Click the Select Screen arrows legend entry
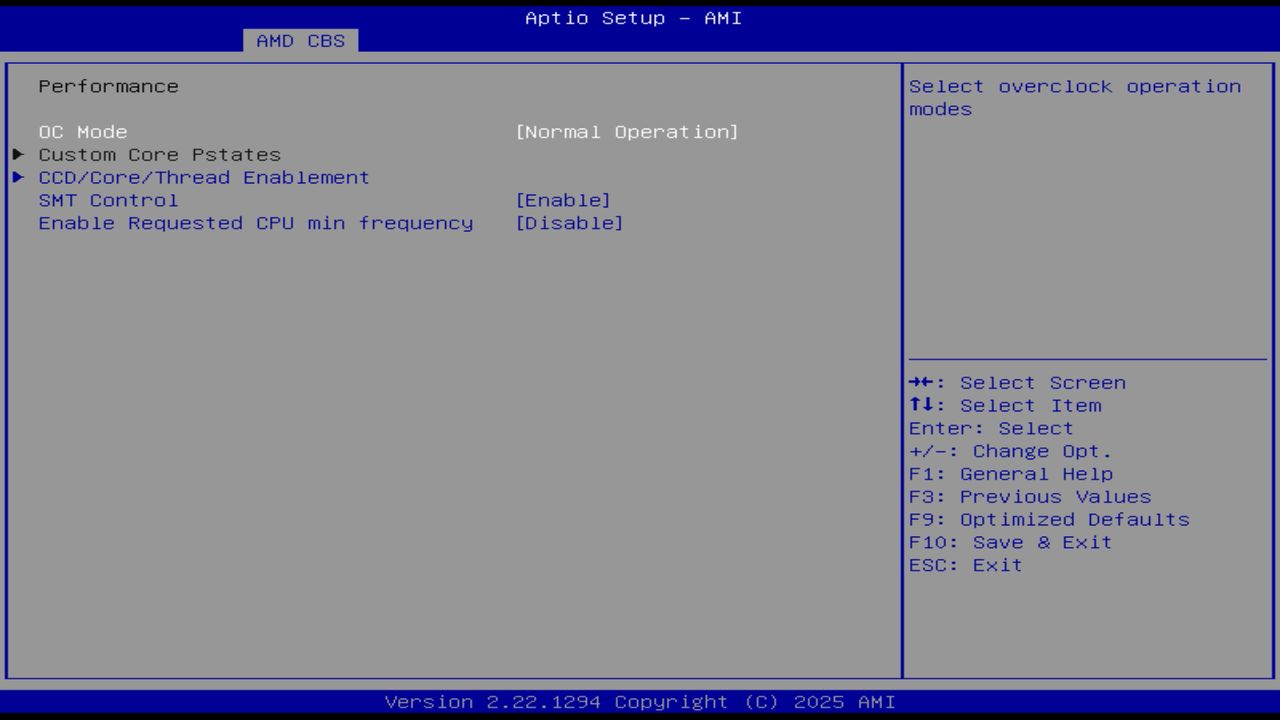The width and height of the screenshot is (1280, 720). click(1017, 382)
